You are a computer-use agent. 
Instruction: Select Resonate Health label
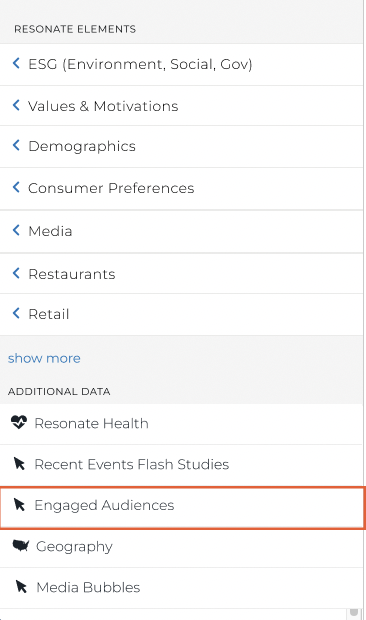91,423
